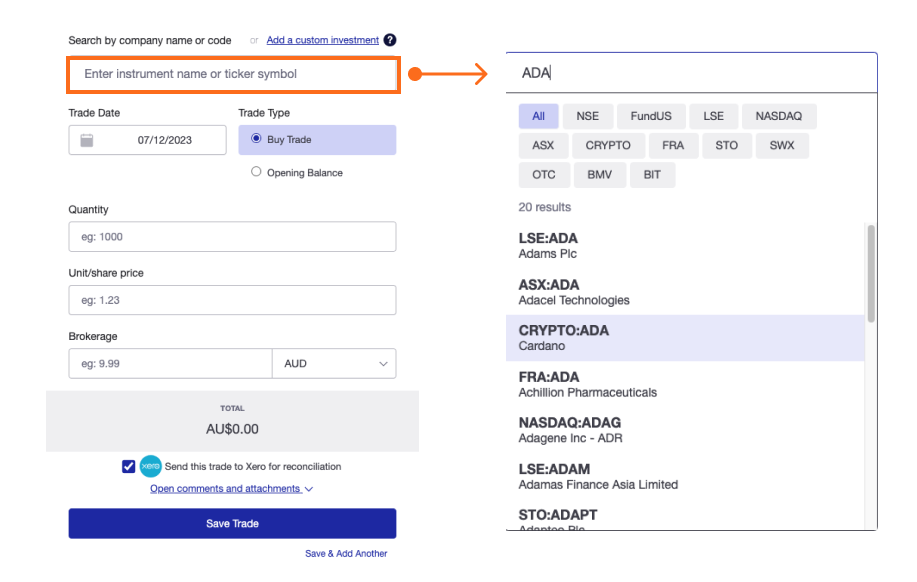Screen dimensions: 917x582
Task: Expand Open comments and attachments
Action: (x=231, y=489)
